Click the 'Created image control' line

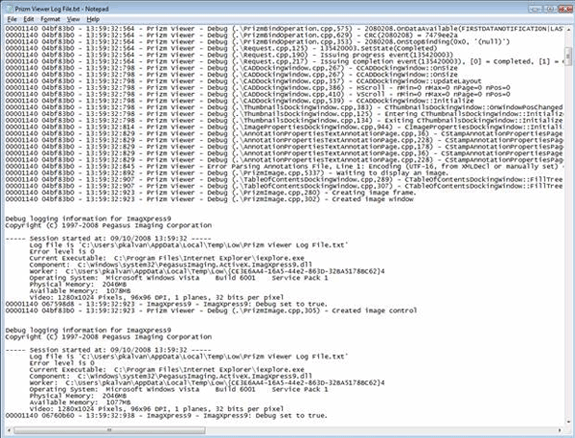(x=211, y=311)
